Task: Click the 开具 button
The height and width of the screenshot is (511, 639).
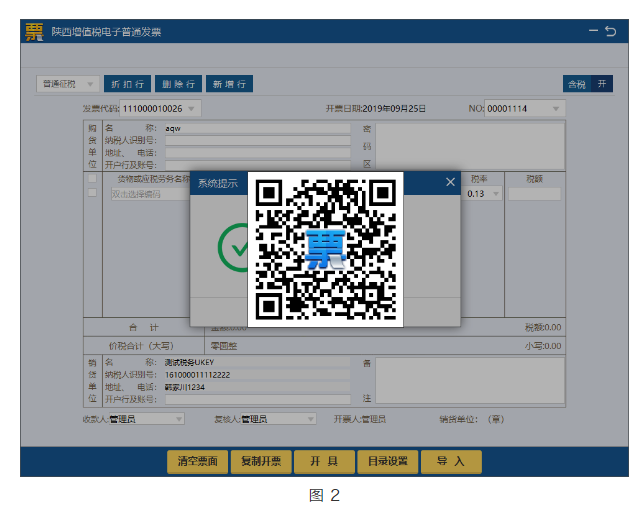Action: [324, 461]
